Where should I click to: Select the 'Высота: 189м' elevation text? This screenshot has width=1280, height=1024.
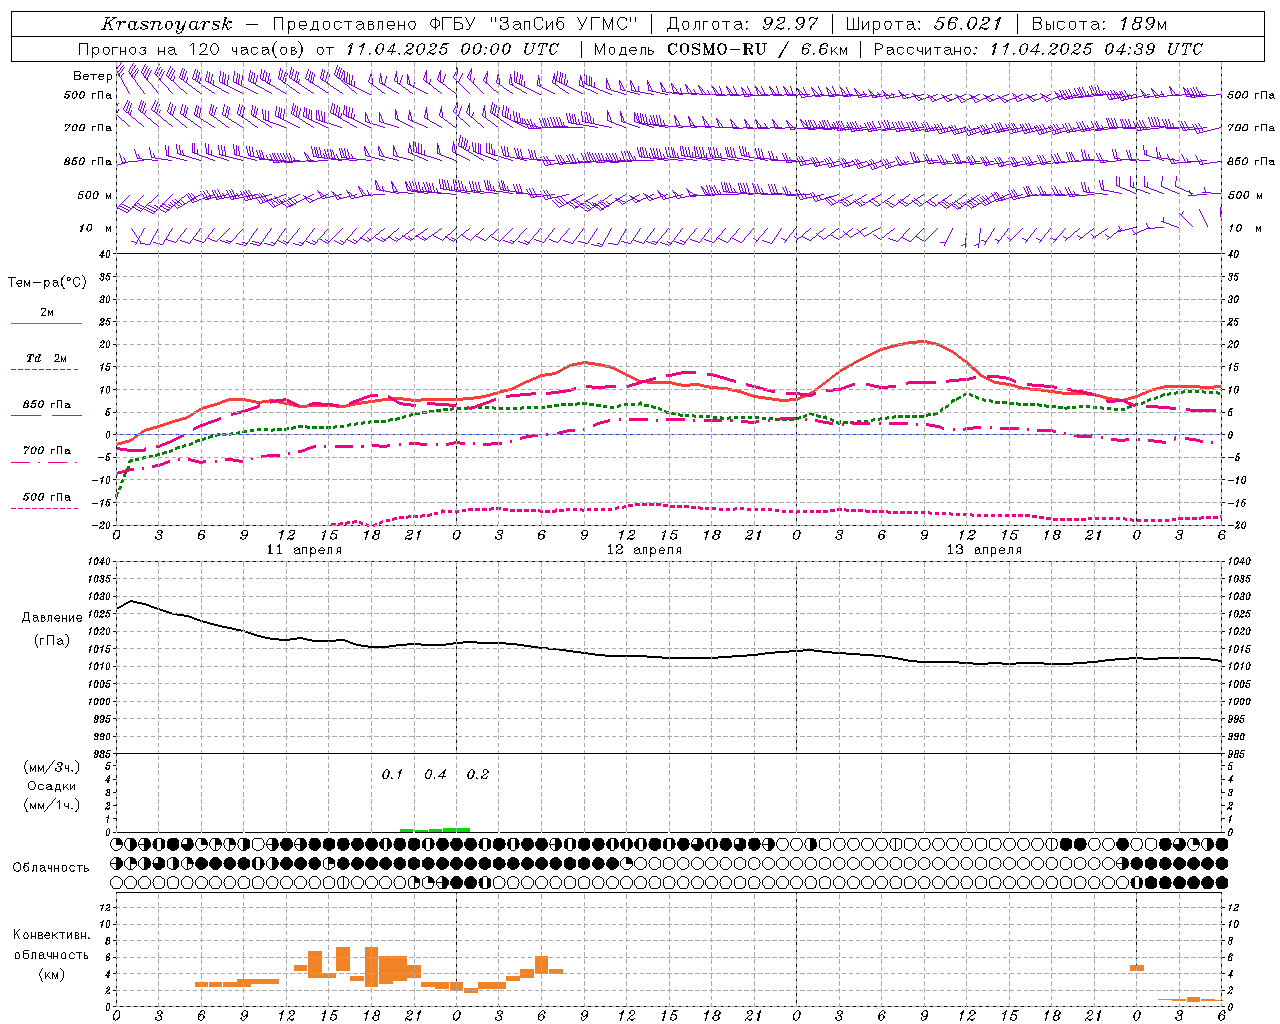point(1099,24)
